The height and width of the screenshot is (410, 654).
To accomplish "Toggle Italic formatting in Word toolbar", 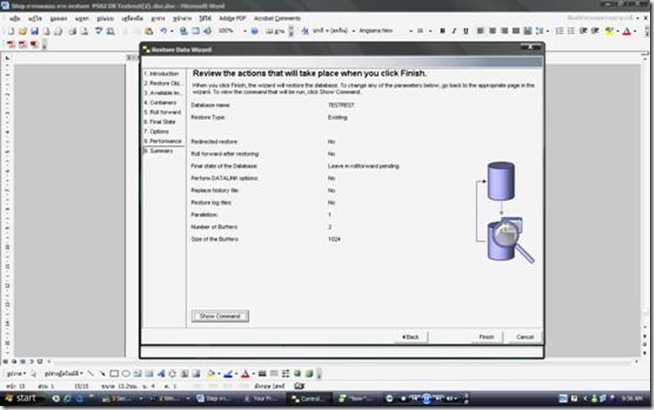I will coord(454,31).
